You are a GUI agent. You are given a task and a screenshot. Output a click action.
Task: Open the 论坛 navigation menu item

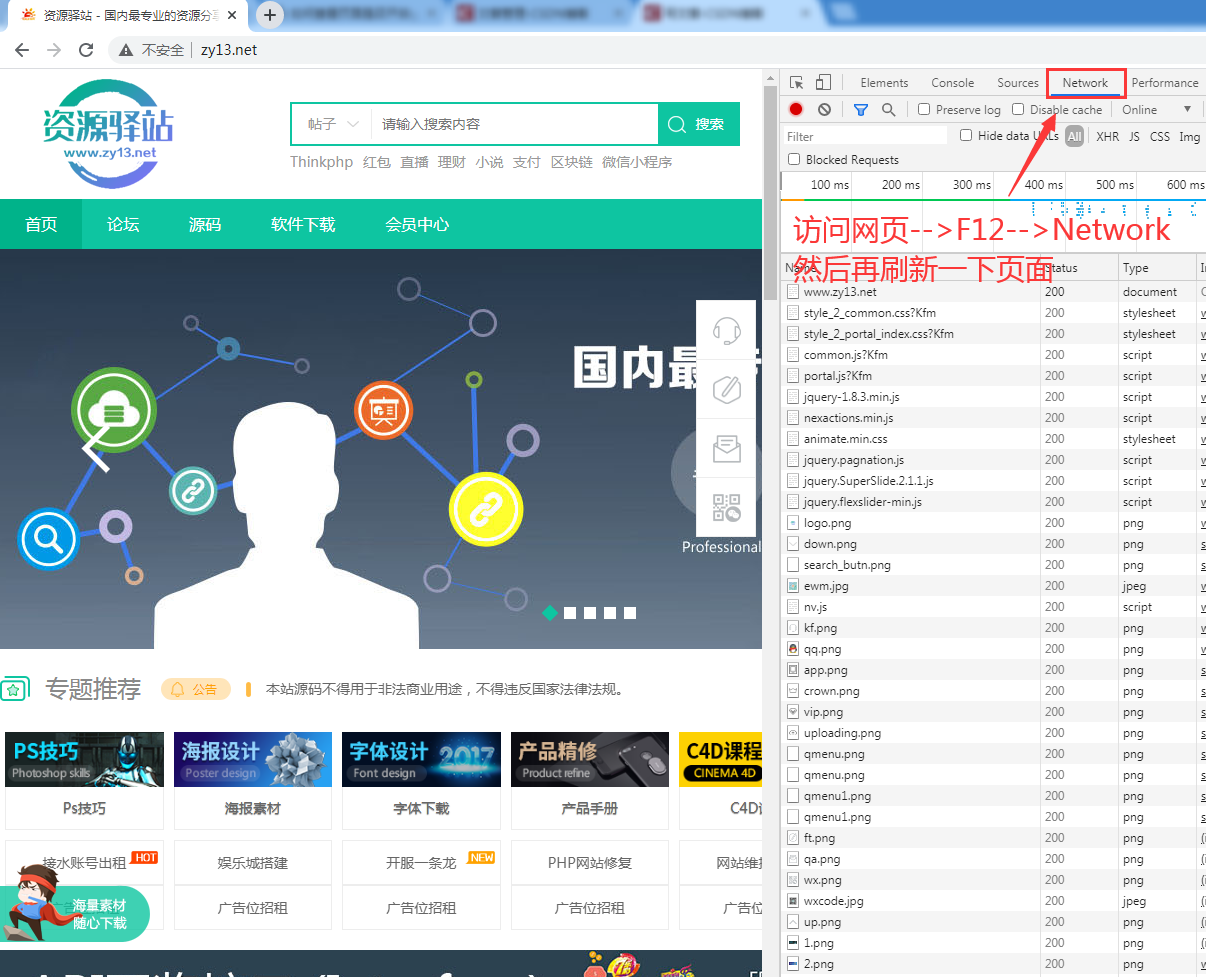point(123,224)
